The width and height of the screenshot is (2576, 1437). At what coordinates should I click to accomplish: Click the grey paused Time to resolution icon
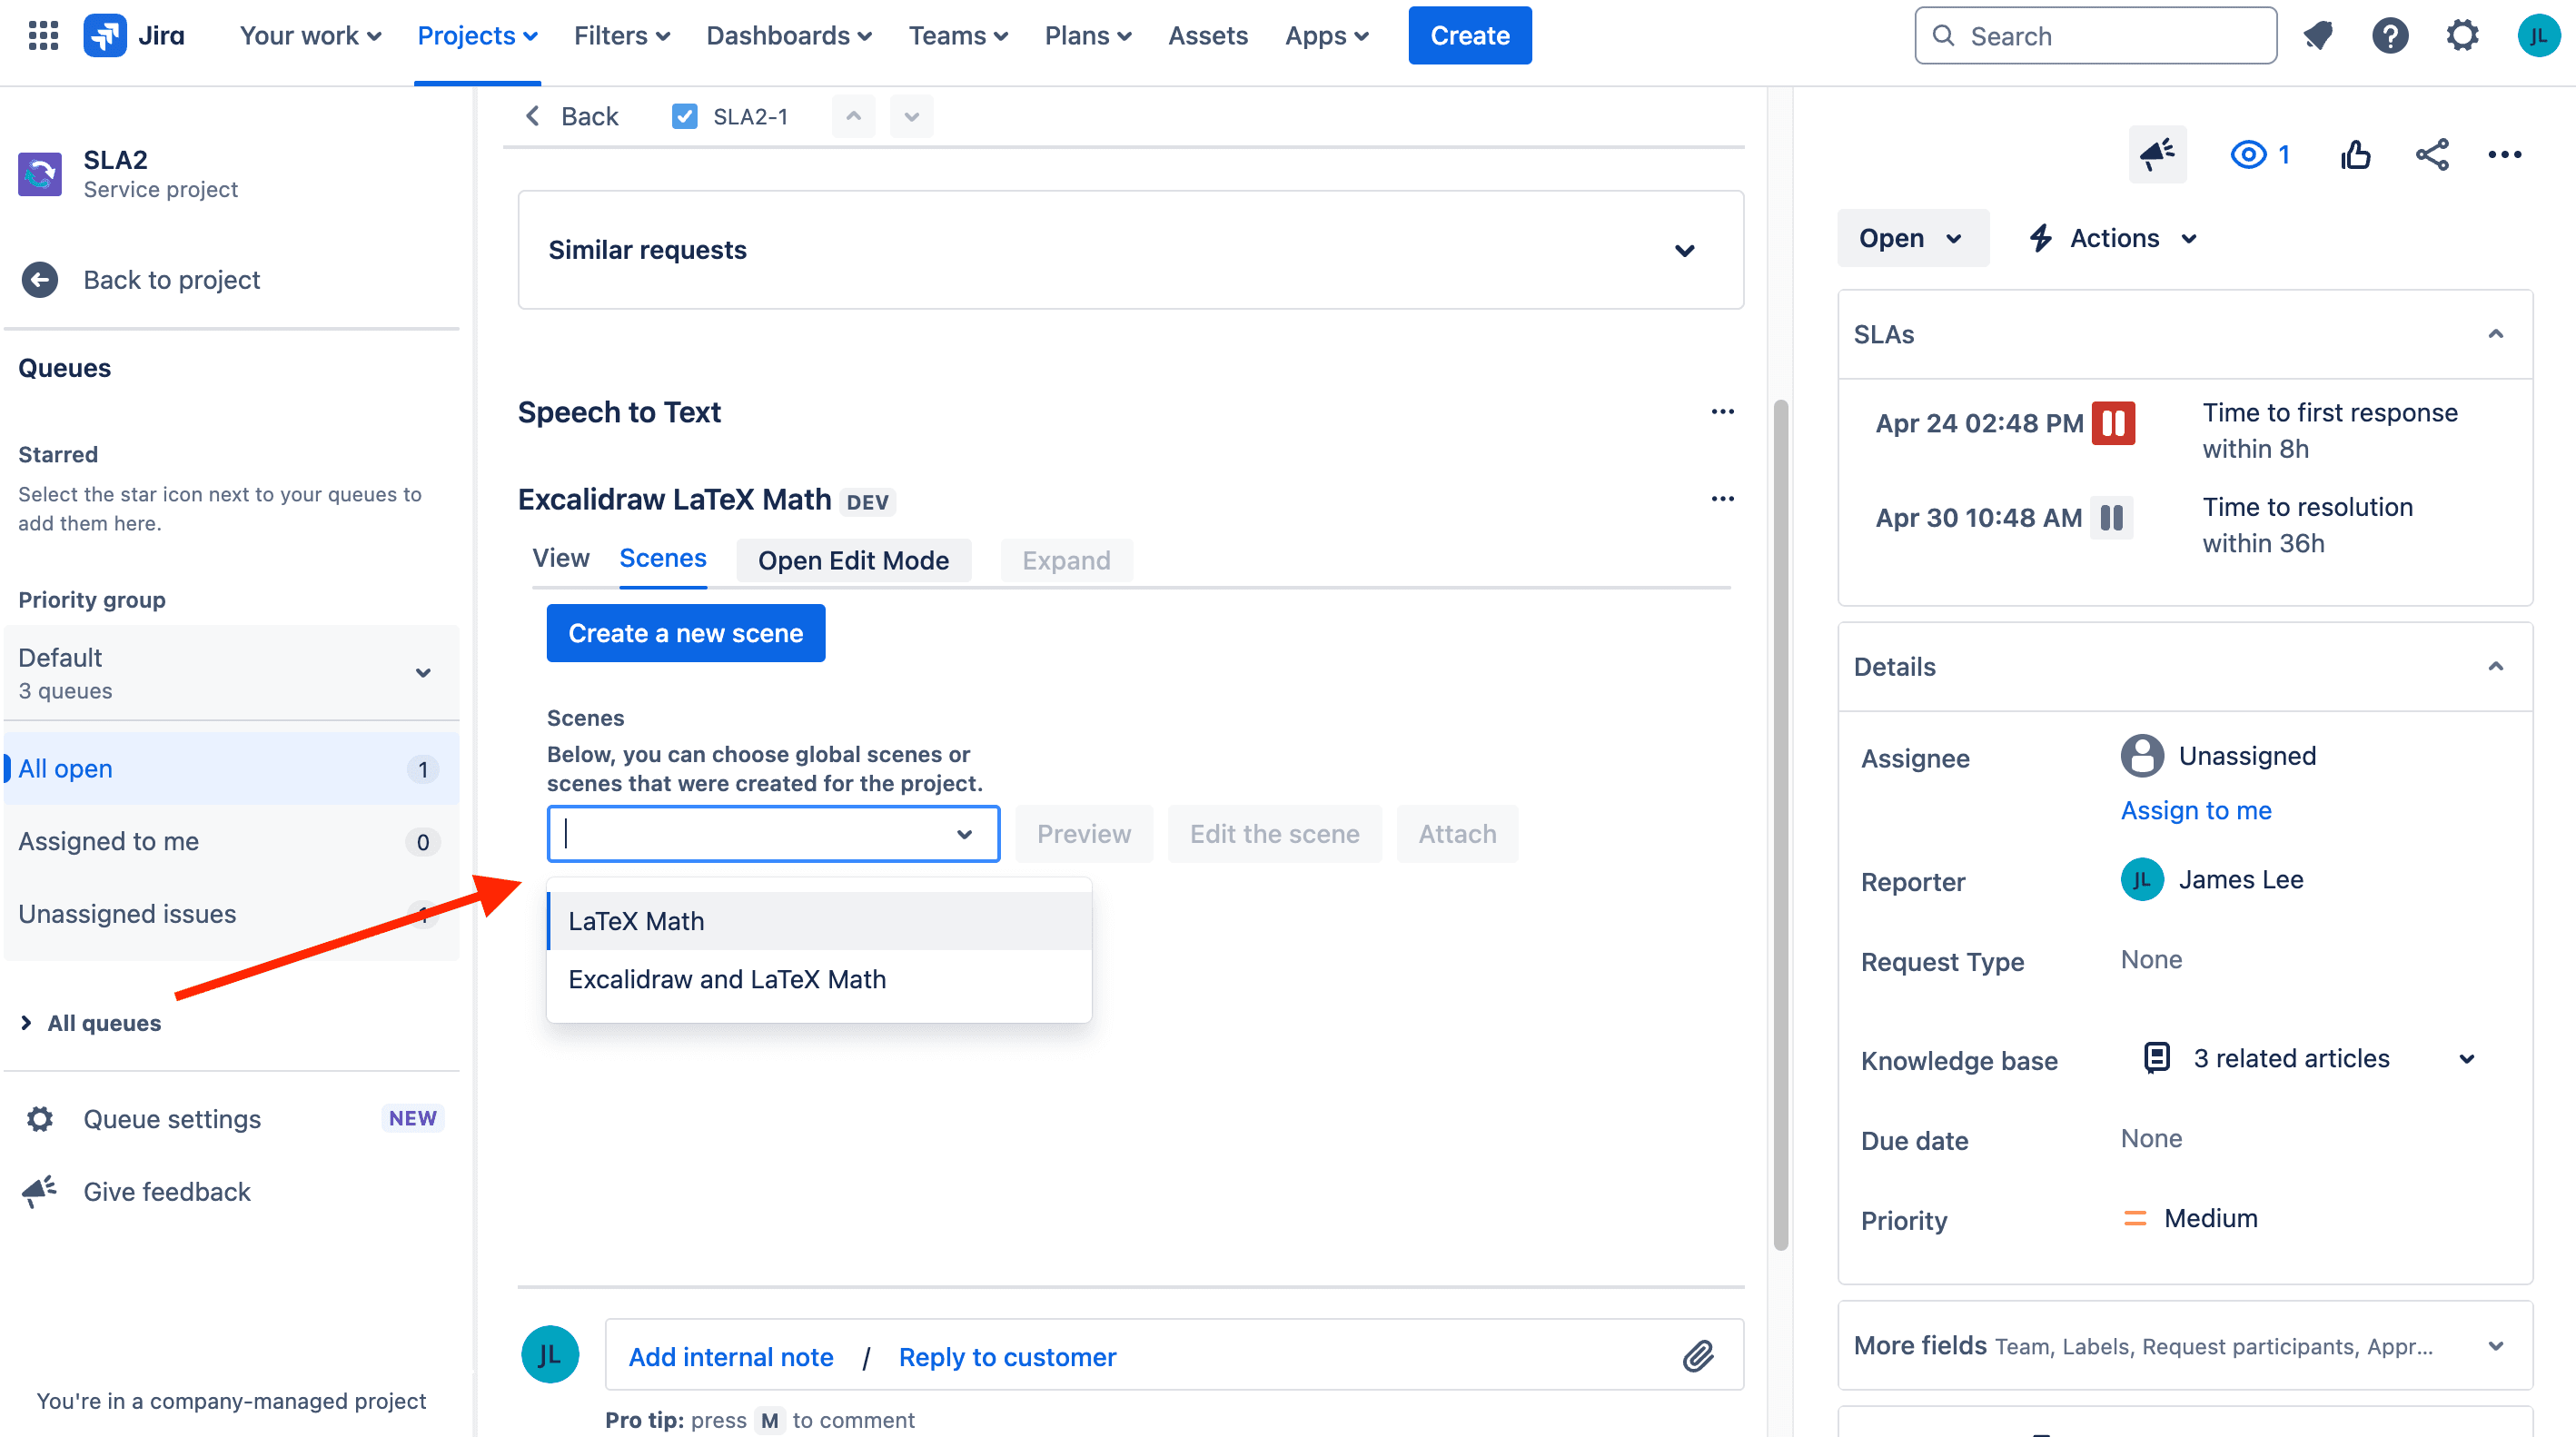click(2112, 518)
